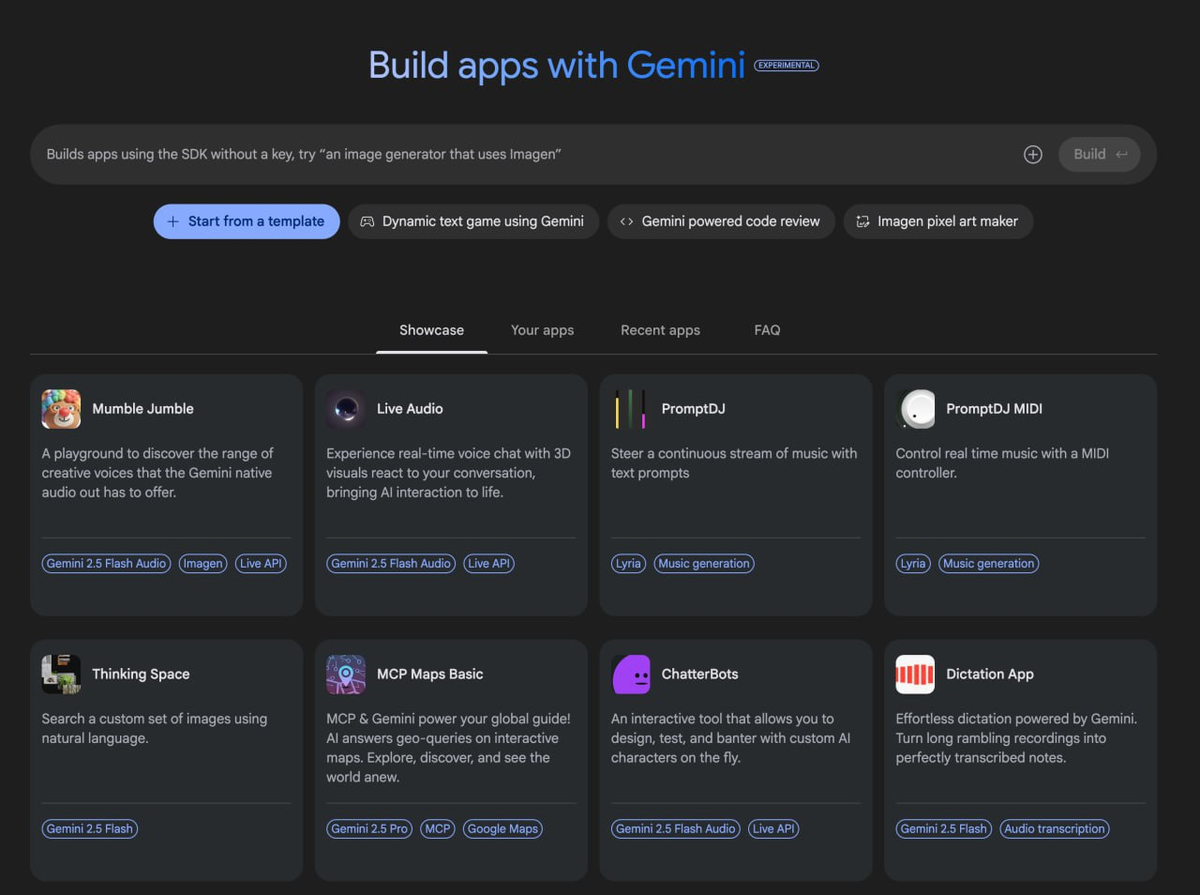The height and width of the screenshot is (895, 1200).
Task: Click ChatterBots description about custom AI characters
Action: click(x=731, y=738)
